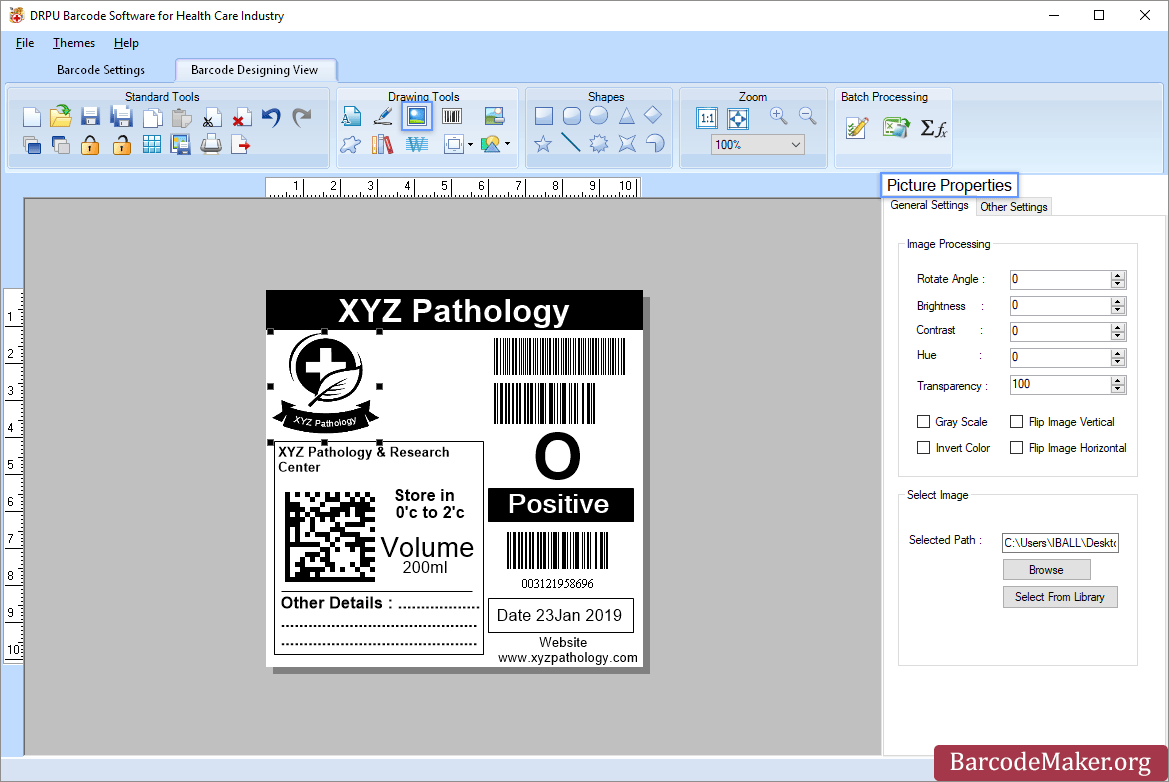Undo the last action
Image resolution: width=1169 pixels, height=782 pixels.
271,117
